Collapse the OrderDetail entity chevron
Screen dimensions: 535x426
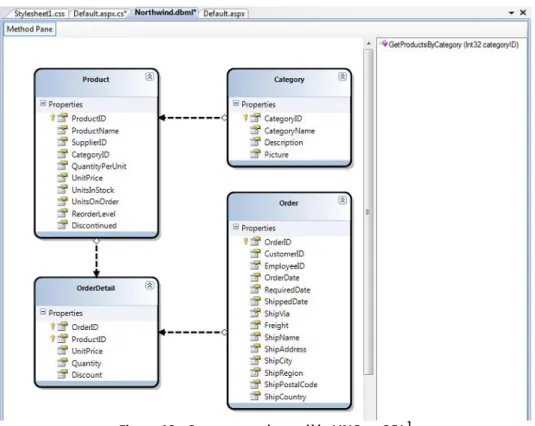149,285
